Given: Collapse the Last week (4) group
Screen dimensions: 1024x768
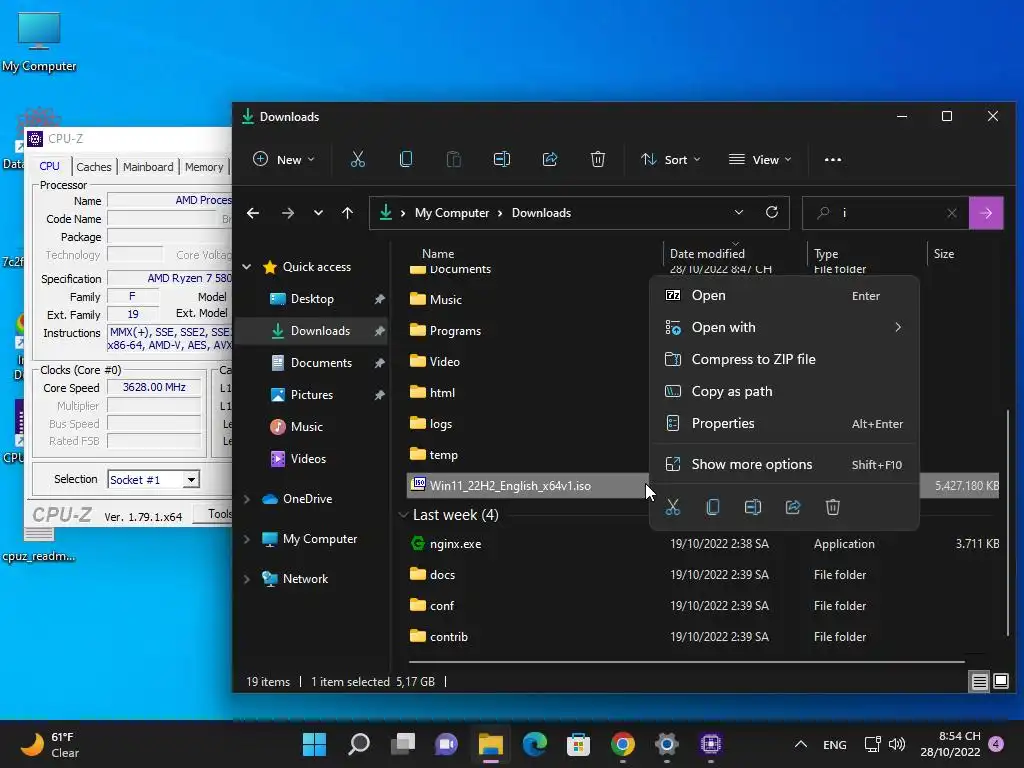Looking at the screenshot, I should (x=403, y=515).
